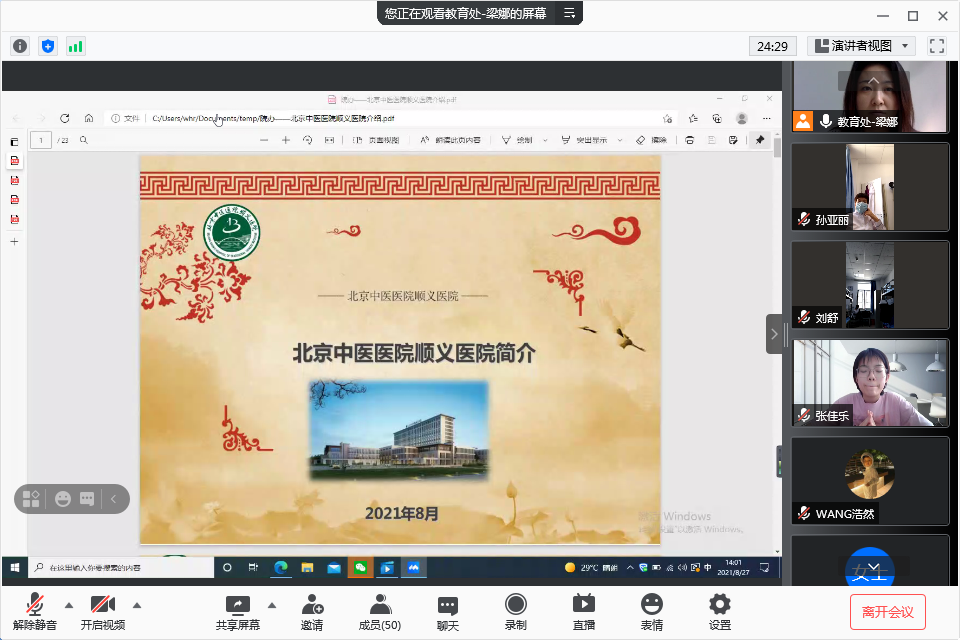Screen dimensions: 960x640
Task: Toggle 朗读此内容 read aloud in PDF toolbar
Action: coord(450,140)
